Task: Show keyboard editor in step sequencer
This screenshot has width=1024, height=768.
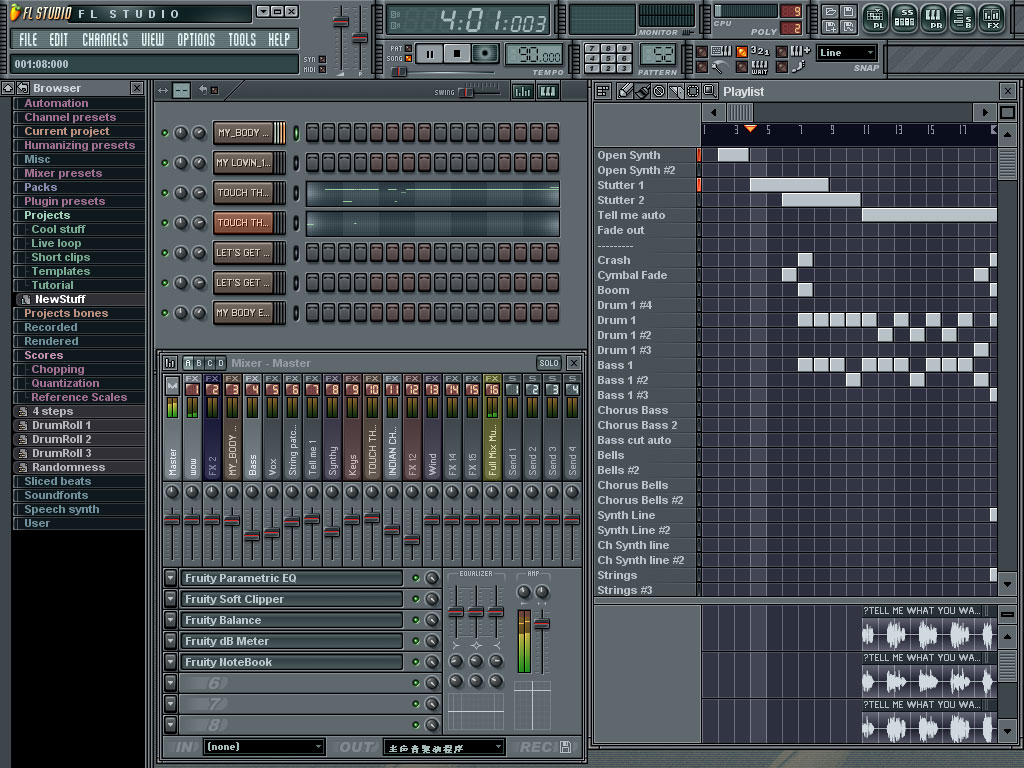Action: tap(547, 91)
